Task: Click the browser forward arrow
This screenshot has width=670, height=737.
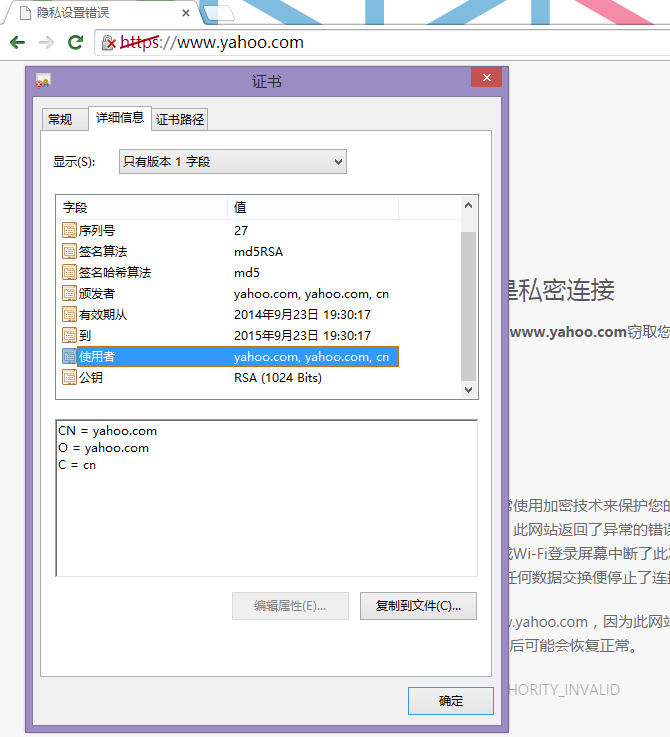Action: [46, 43]
